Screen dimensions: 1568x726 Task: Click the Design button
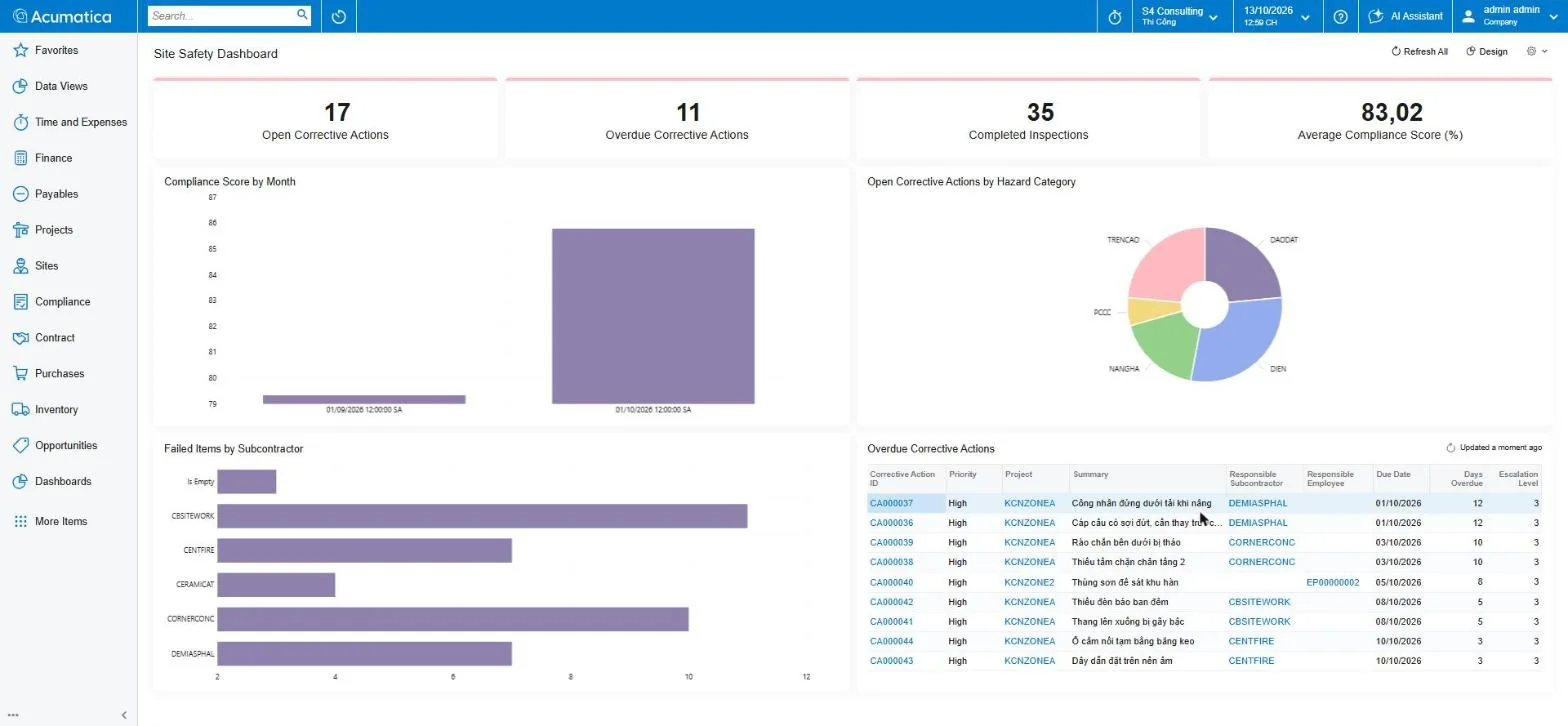(1487, 51)
